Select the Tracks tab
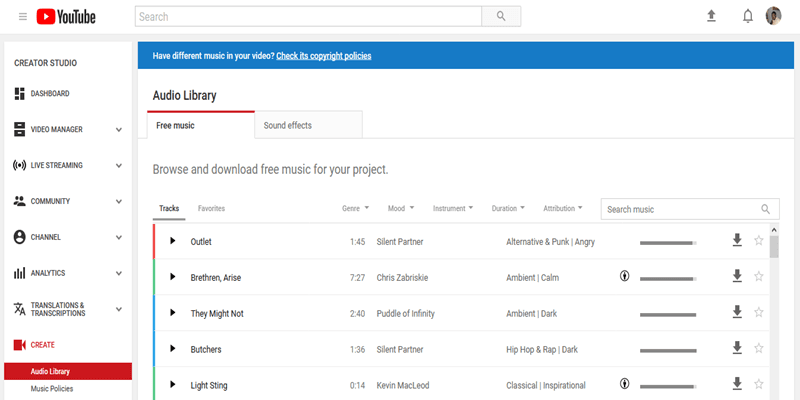Image resolution: width=800 pixels, height=400 pixels. tap(169, 208)
